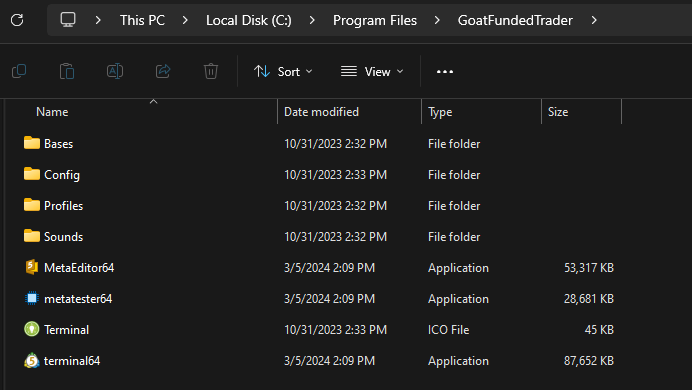Viewport: 692px width, 390px height.
Task: Select the Config folder
Action: (x=62, y=175)
